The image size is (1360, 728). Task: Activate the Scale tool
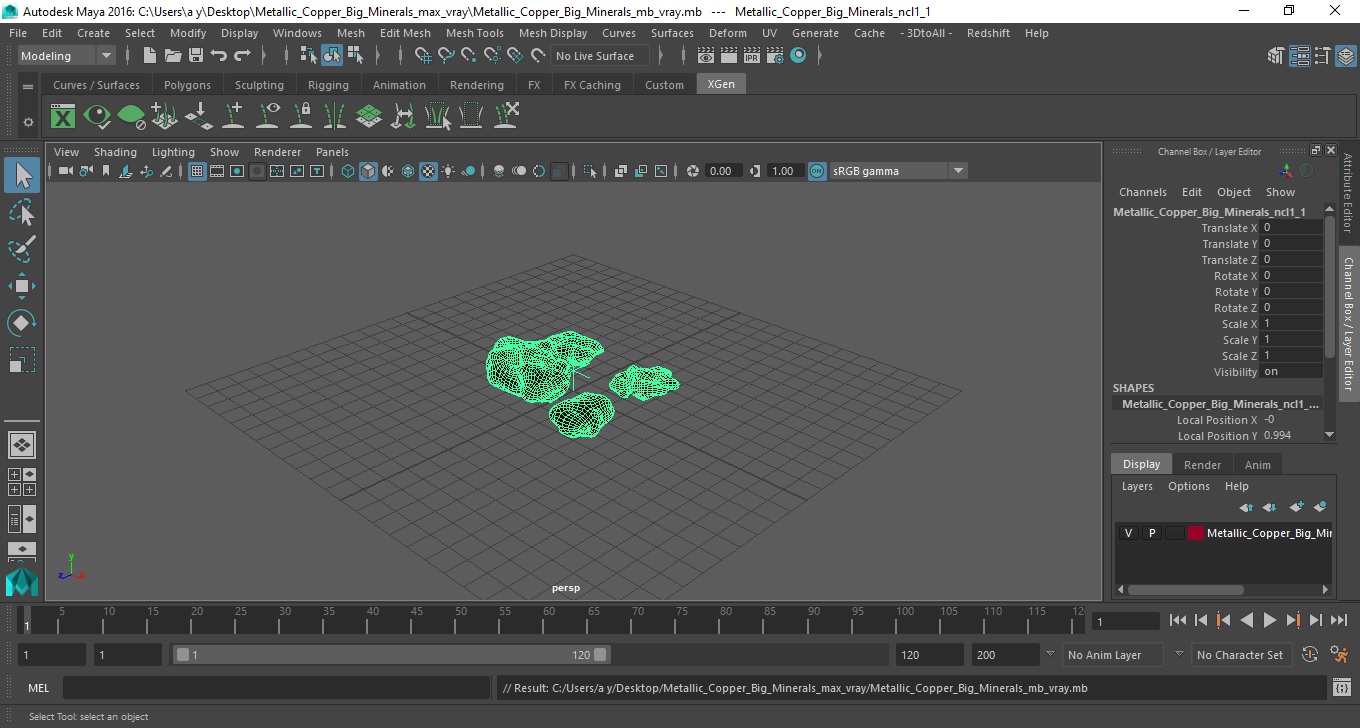(22, 359)
